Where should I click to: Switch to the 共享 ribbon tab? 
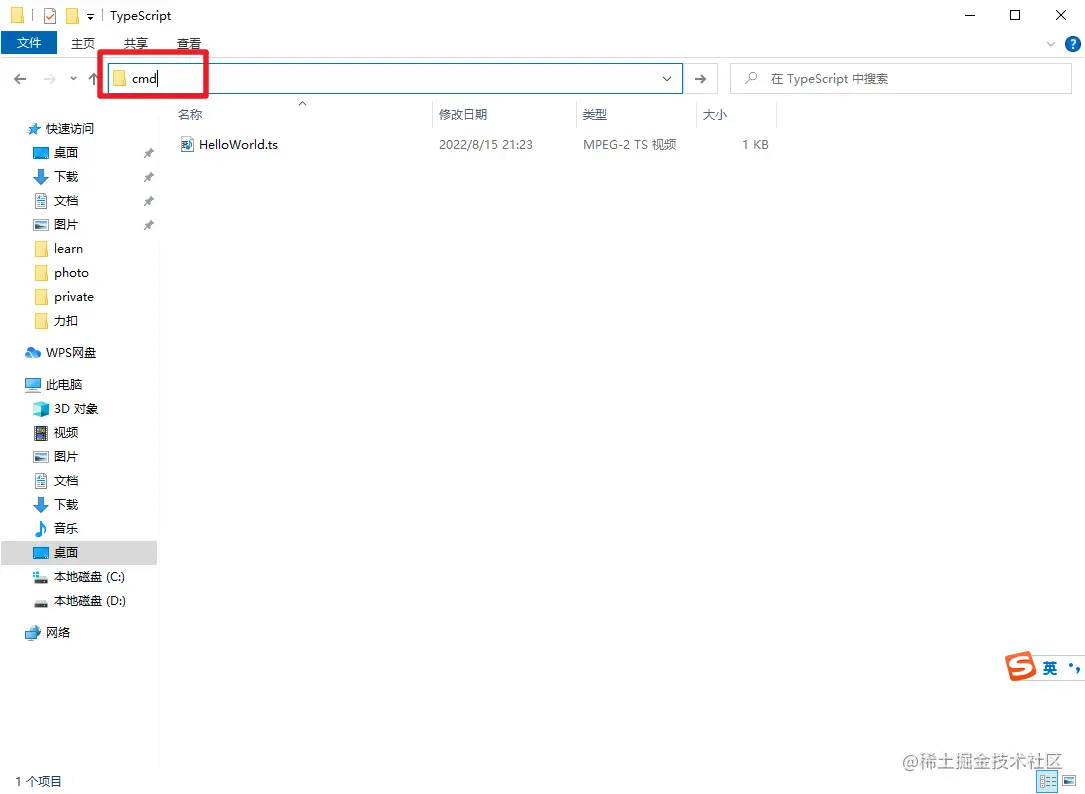click(x=136, y=43)
